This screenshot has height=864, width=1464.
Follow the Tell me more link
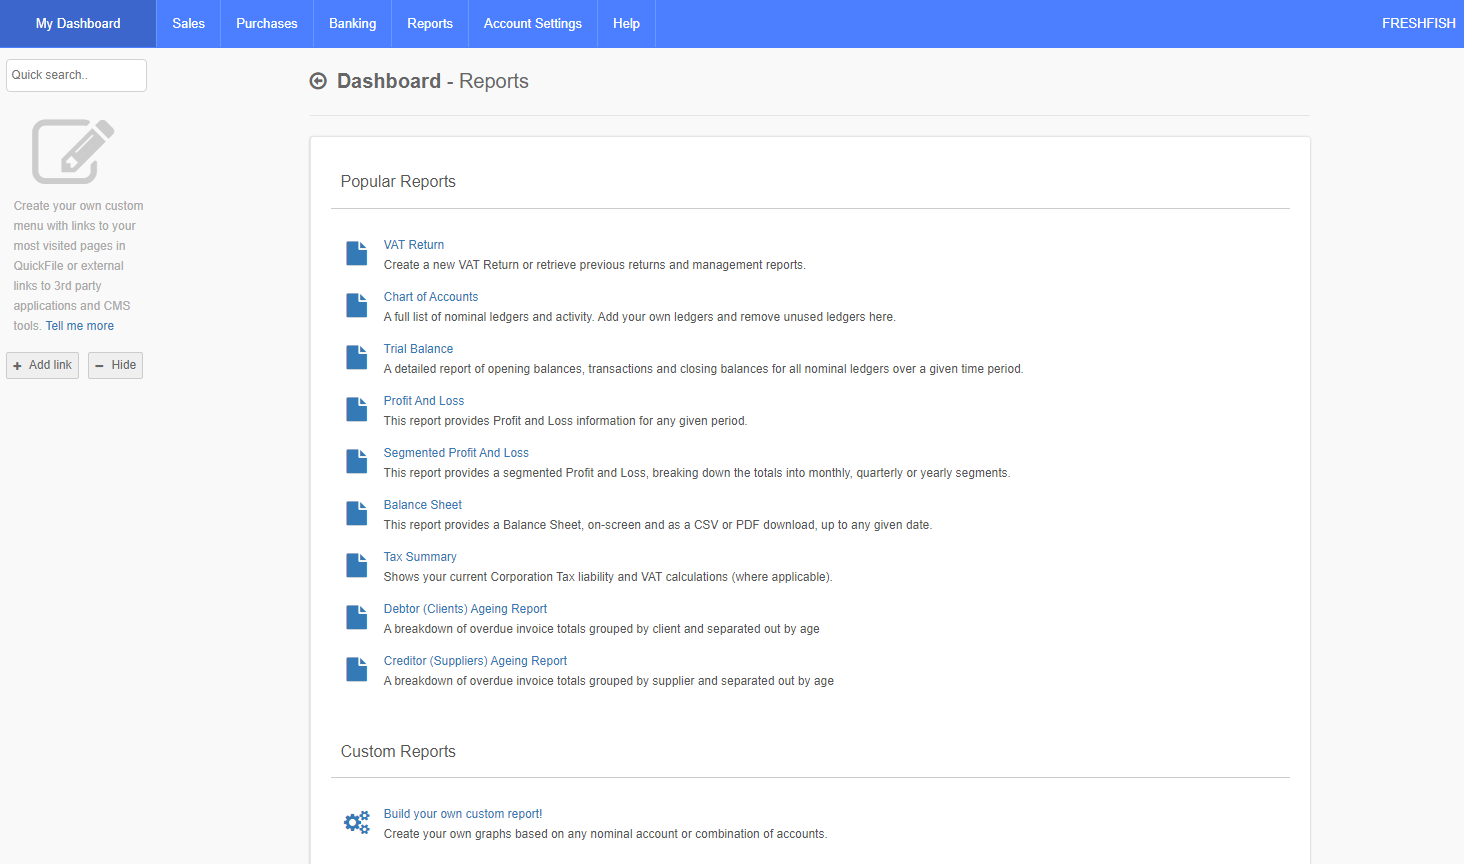pos(80,326)
